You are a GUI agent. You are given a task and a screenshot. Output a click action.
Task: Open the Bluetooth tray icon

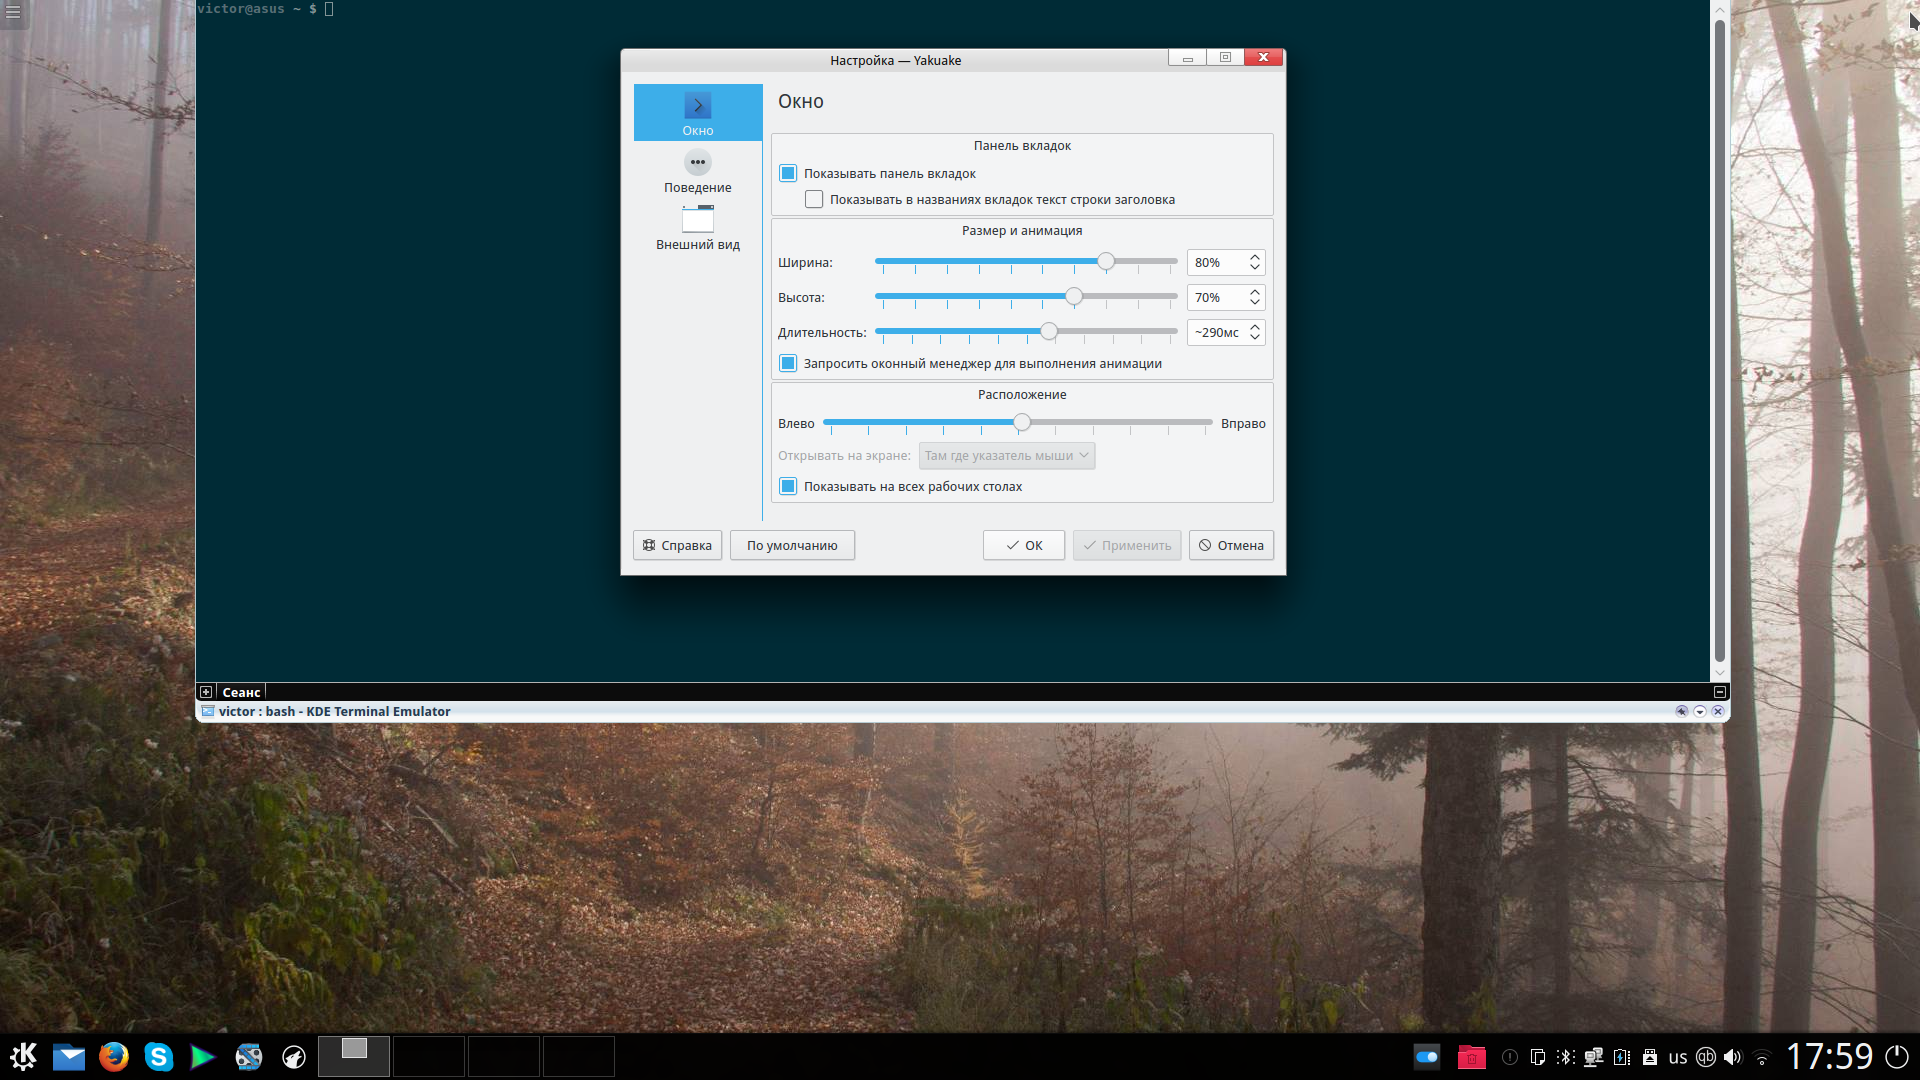click(1565, 1057)
